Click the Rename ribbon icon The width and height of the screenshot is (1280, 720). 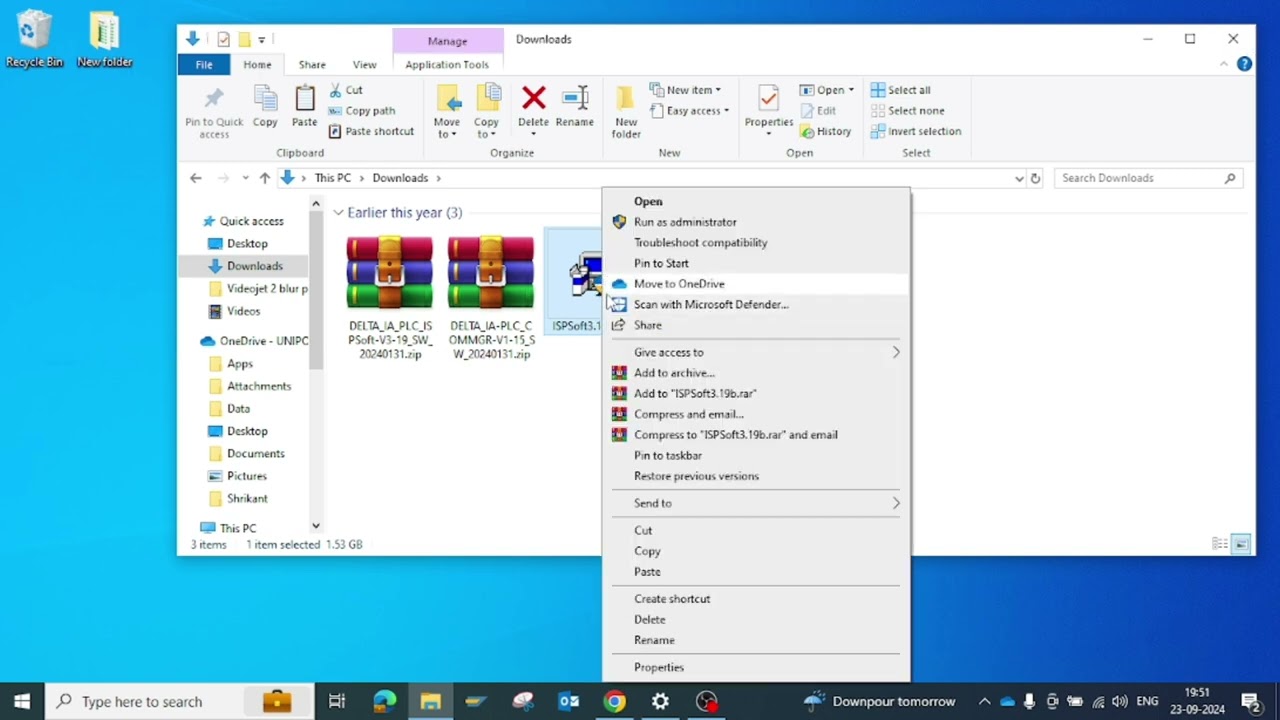(574, 106)
